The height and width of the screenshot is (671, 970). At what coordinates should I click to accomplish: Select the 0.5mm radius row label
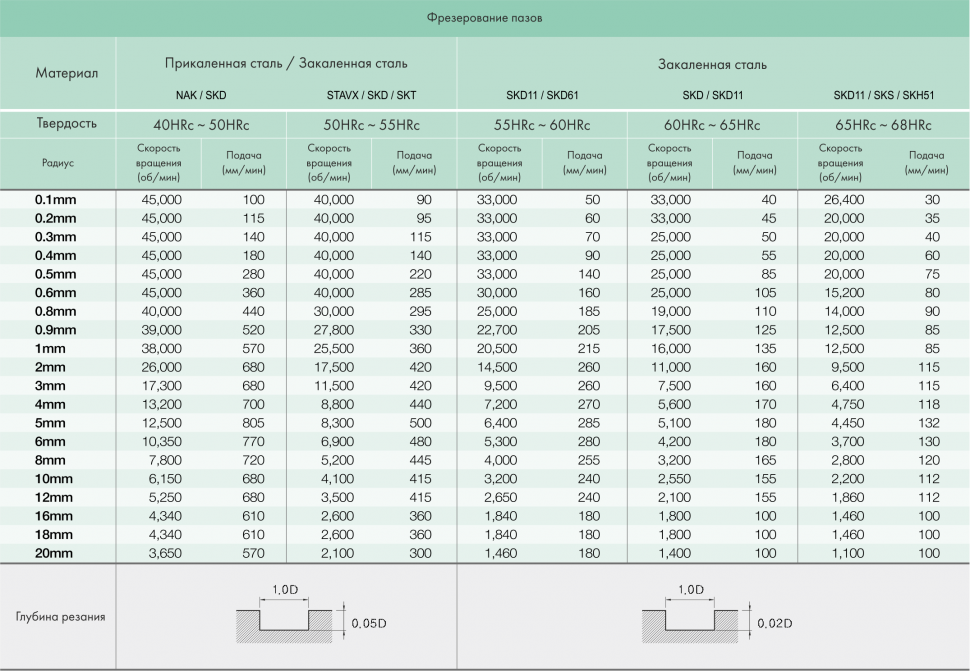(x=56, y=274)
